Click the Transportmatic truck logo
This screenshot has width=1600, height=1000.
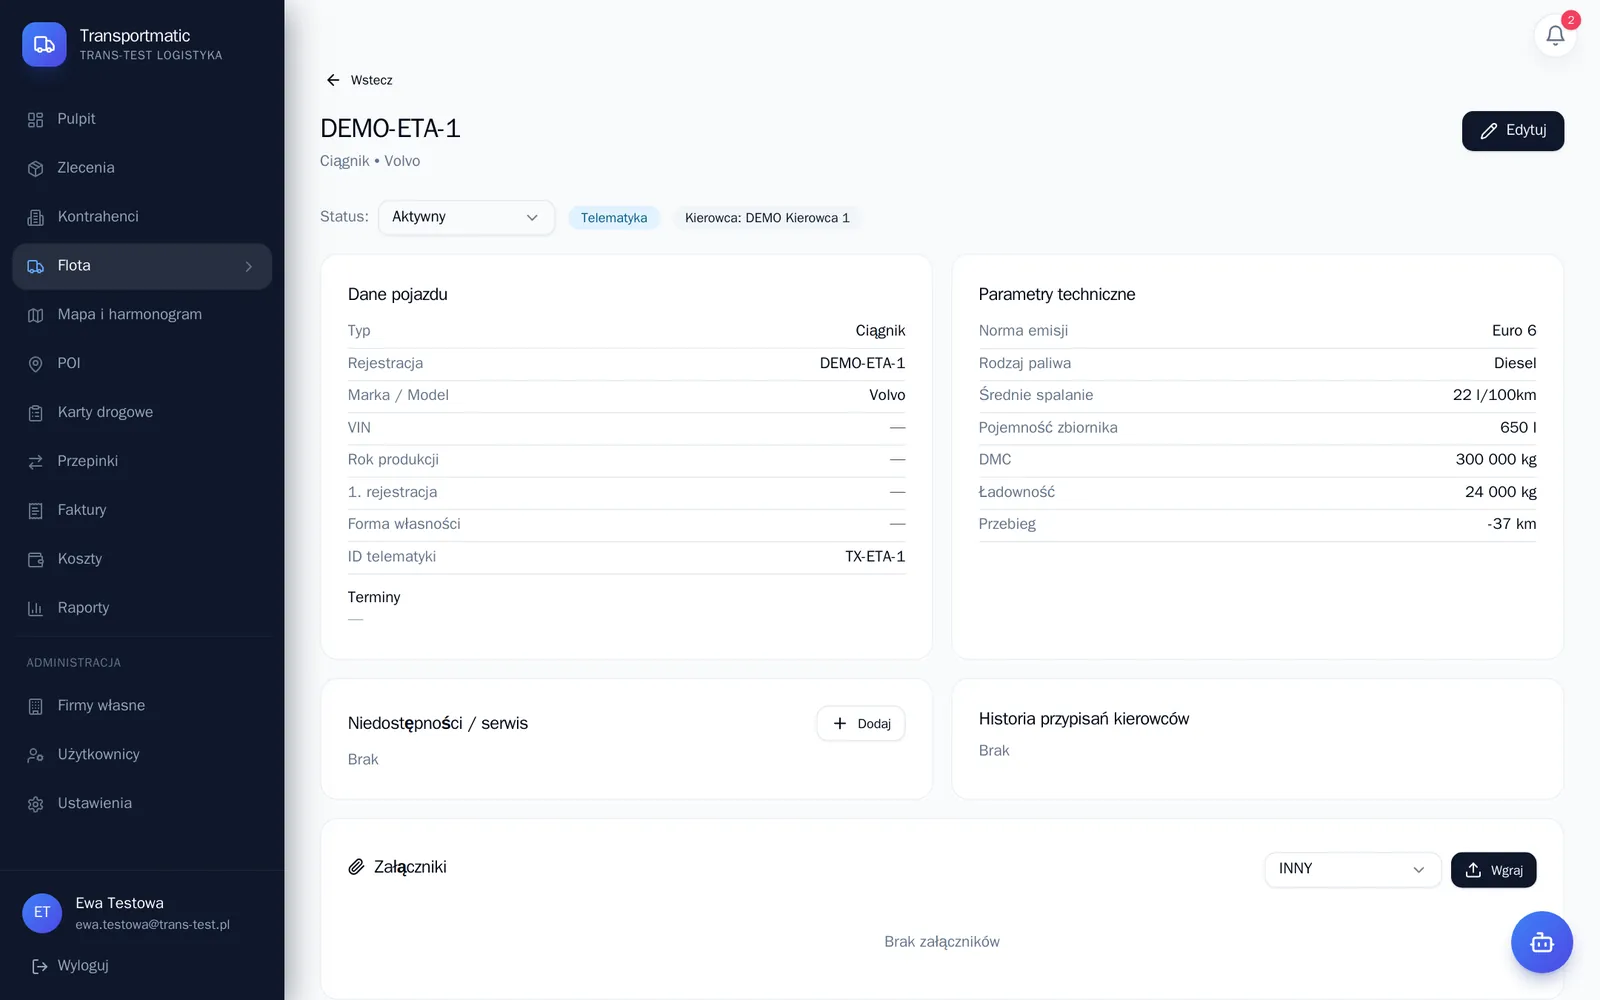click(x=44, y=44)
